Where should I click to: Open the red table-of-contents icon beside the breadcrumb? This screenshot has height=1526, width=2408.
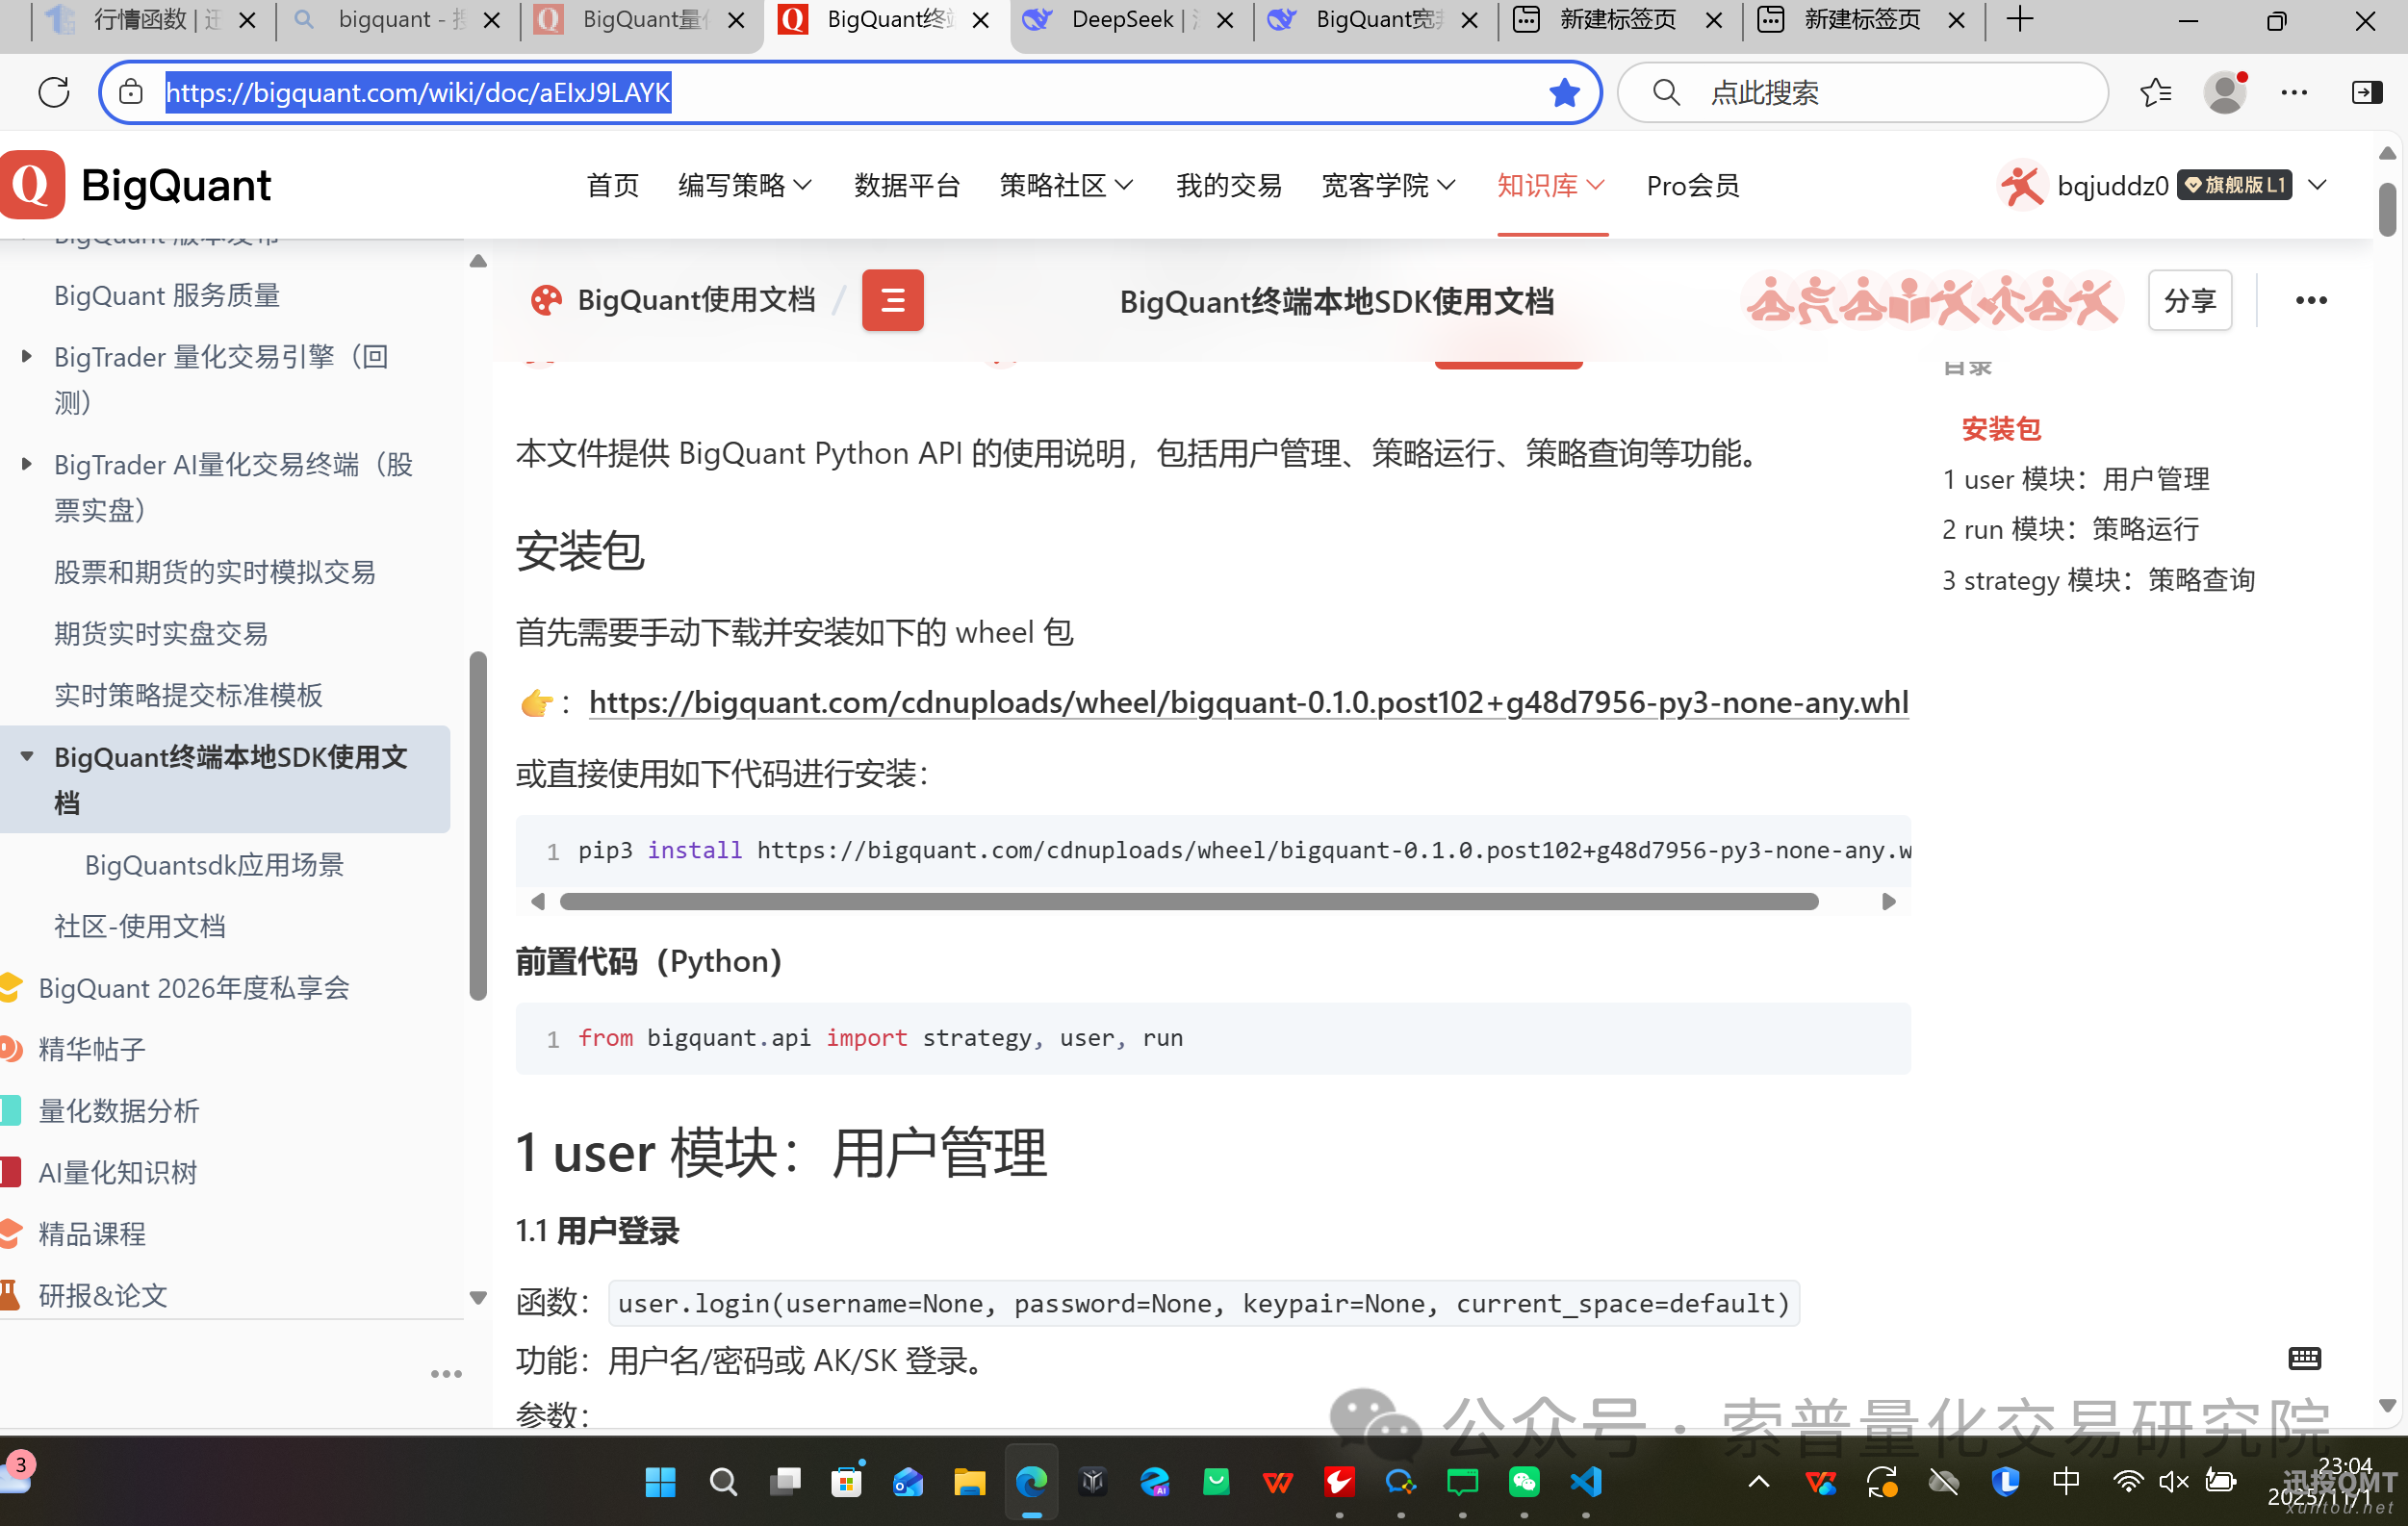(x=892, y=300)
